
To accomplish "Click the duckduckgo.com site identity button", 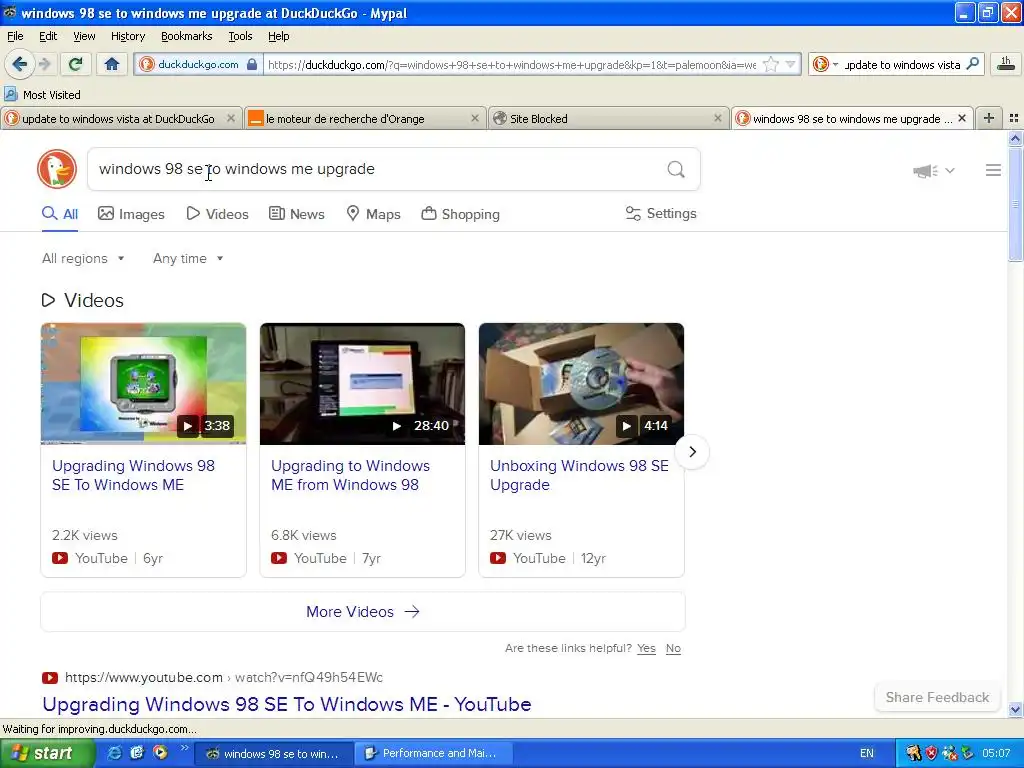I will coord(199,64).
